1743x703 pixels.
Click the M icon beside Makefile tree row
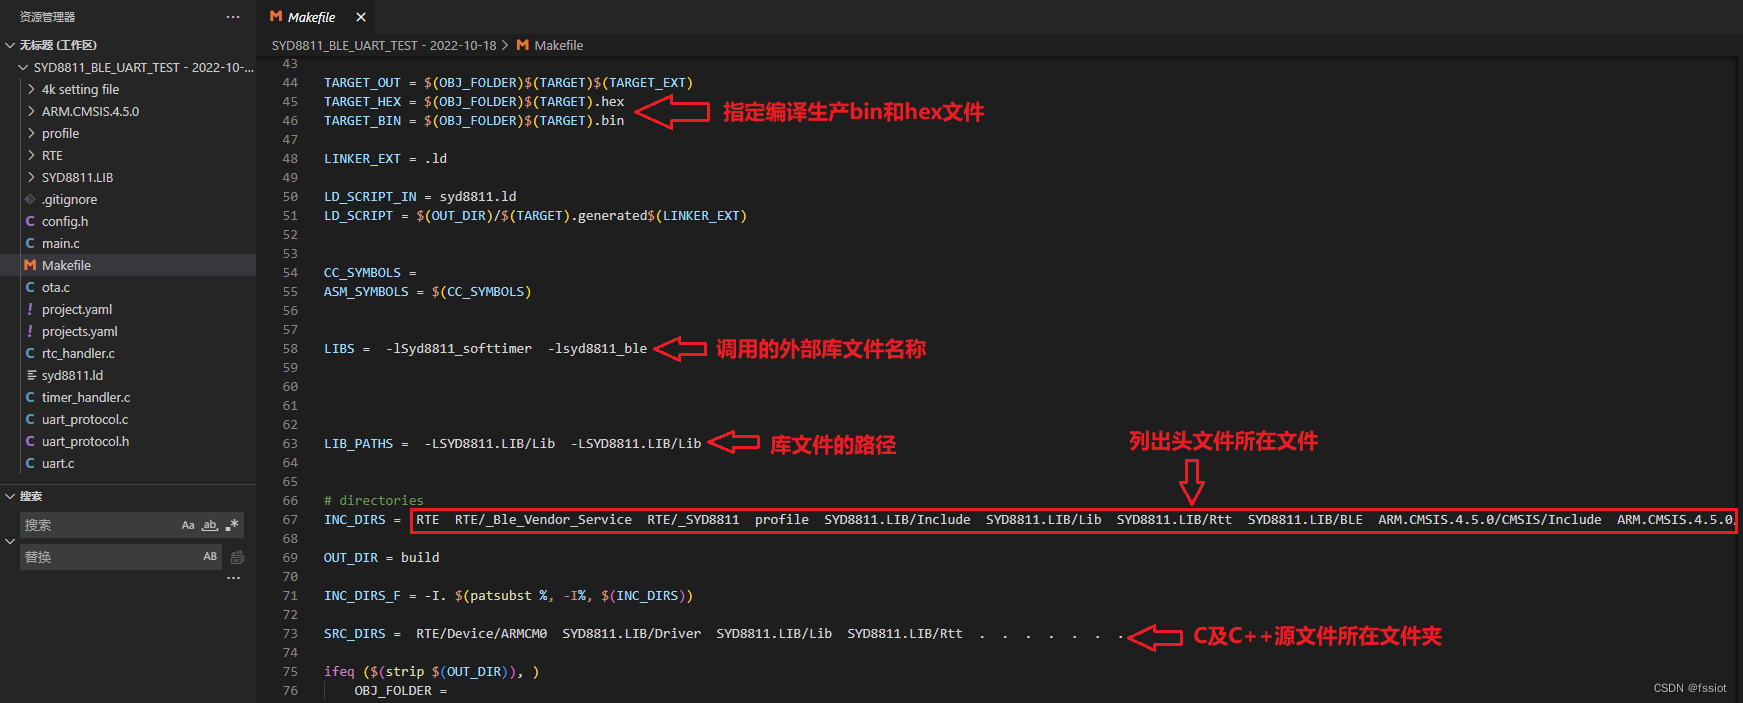tap(30, 265)
